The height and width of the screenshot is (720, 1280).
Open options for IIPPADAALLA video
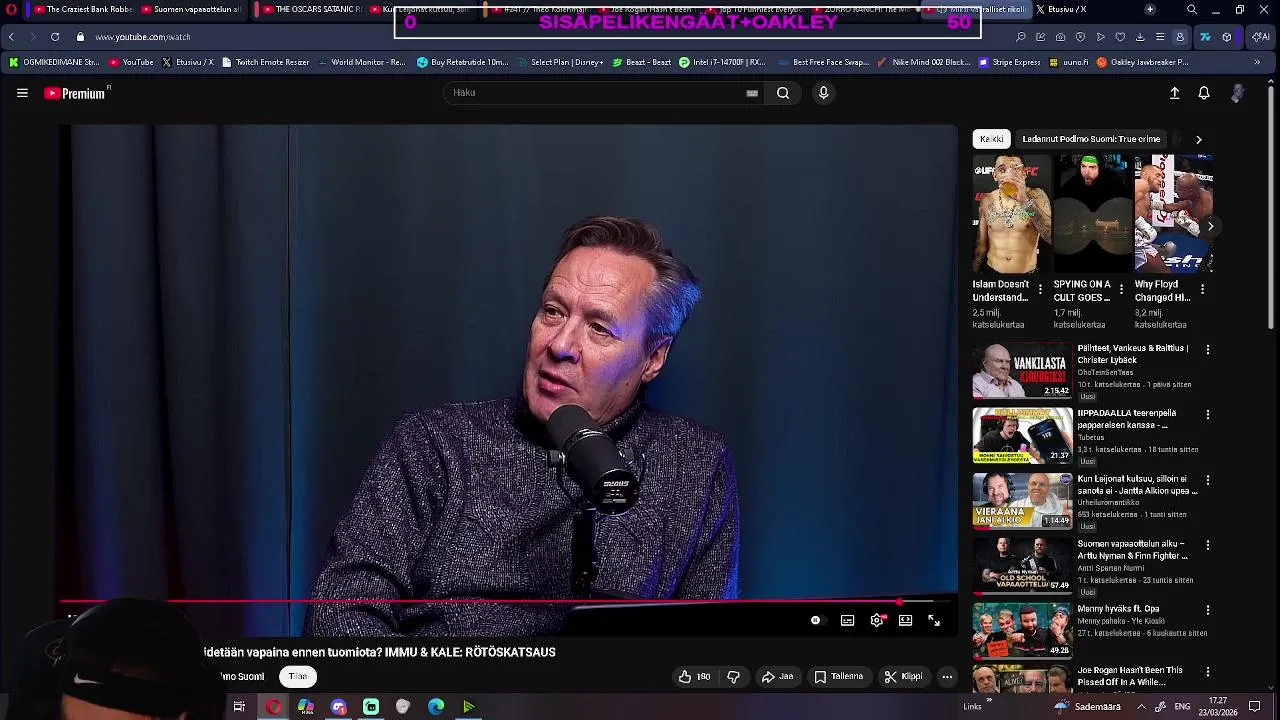click(x=1207, y=415)
